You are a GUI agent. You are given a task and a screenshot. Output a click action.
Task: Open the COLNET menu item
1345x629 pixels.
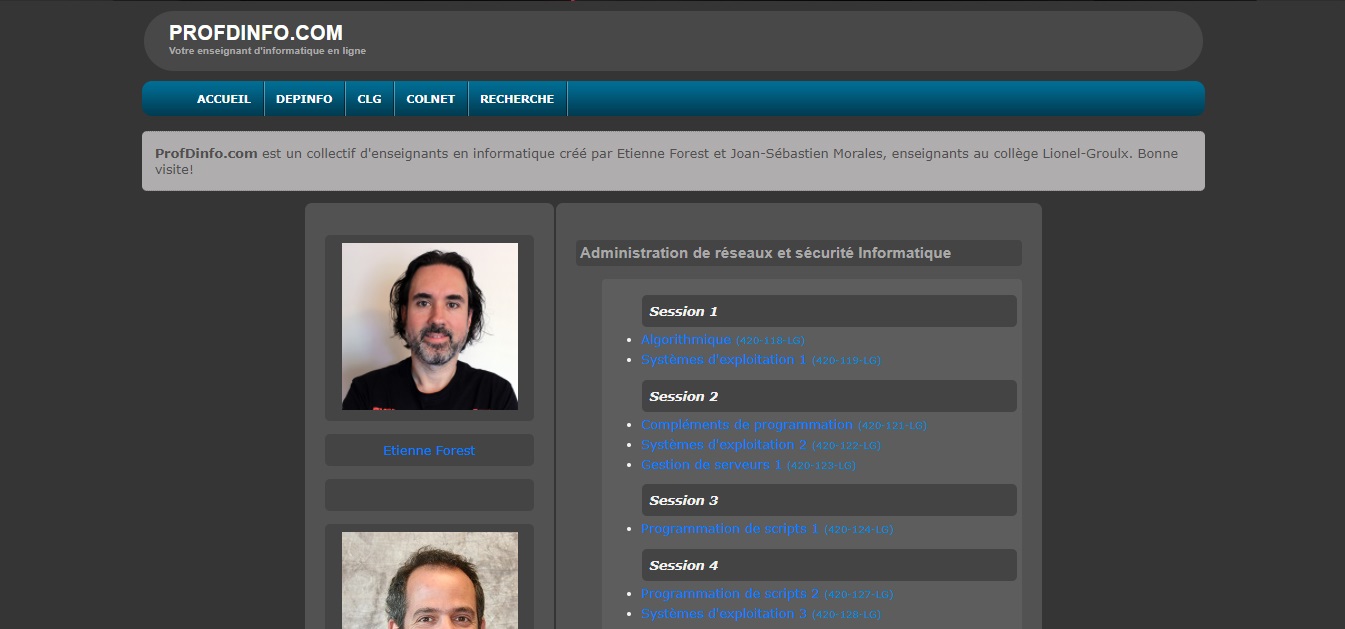tap(431, 99)
